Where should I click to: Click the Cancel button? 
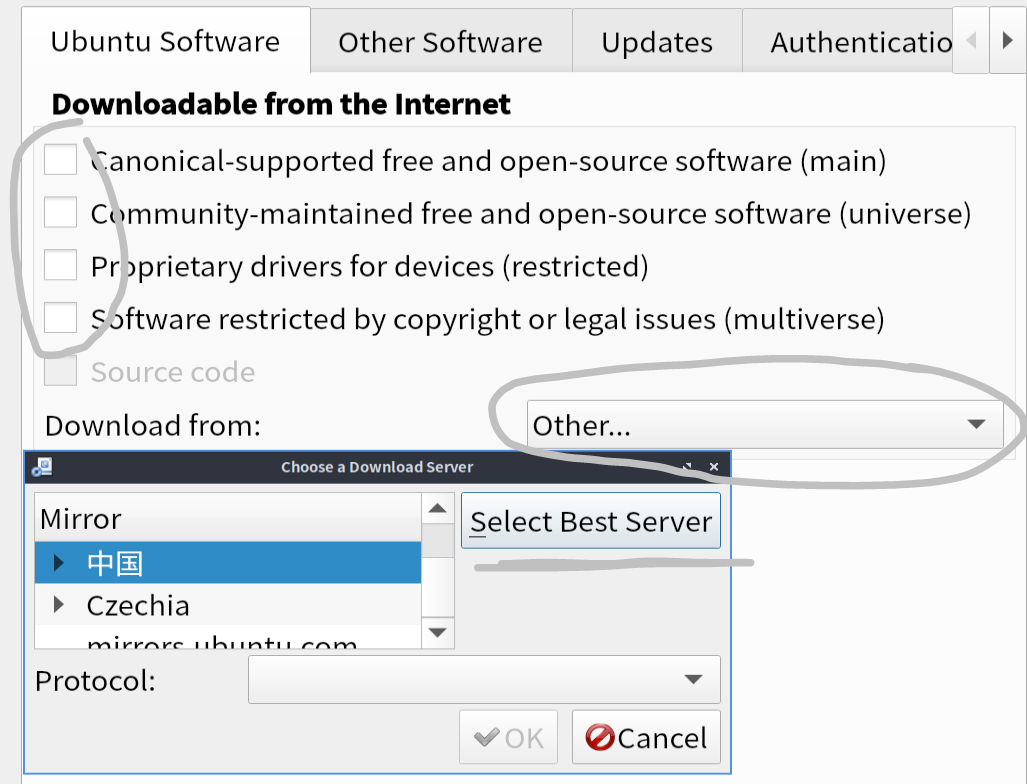(646, 738)
